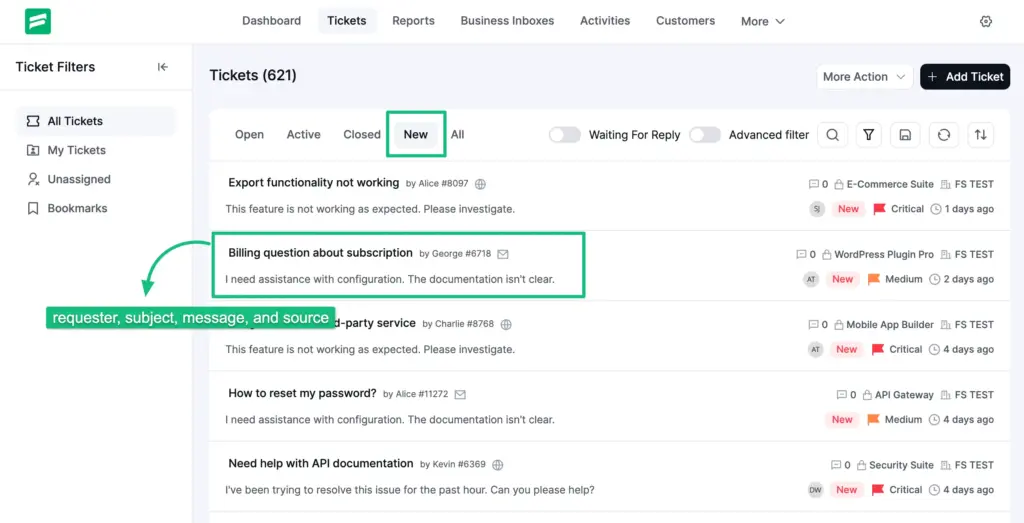
Task: Click red Critical flag on Export ticket
Action: pyautogui.click(x=880, y=209)
